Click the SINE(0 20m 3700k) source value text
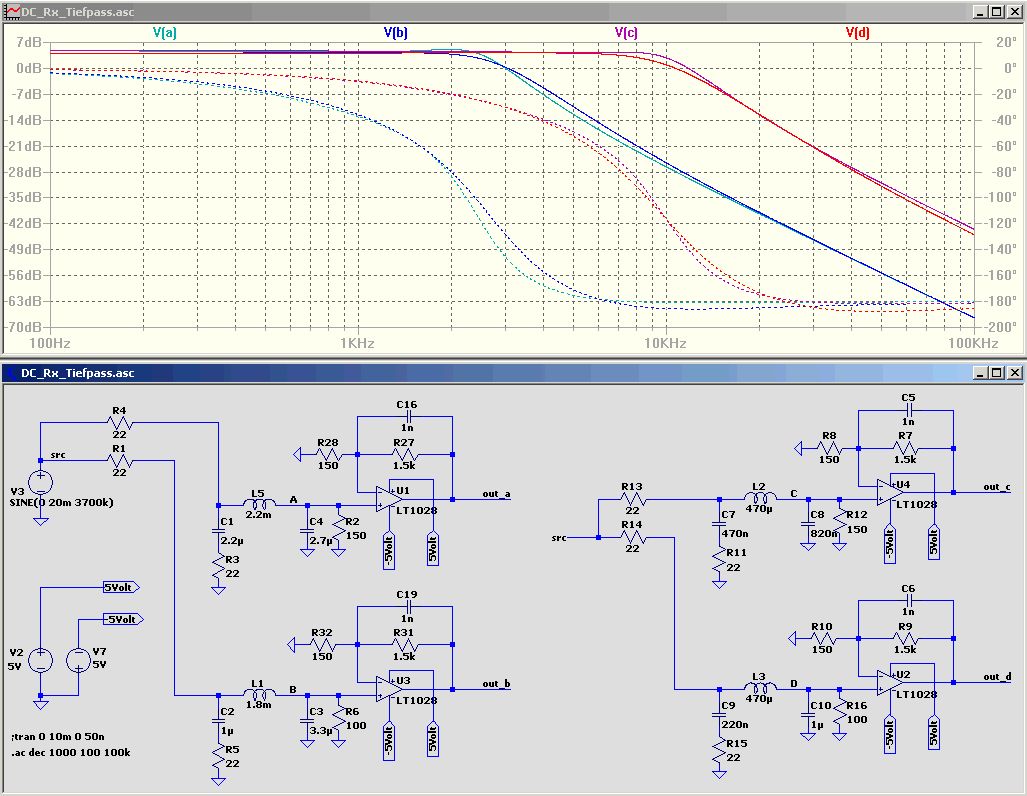The image size is (1027, 796). 61,502
